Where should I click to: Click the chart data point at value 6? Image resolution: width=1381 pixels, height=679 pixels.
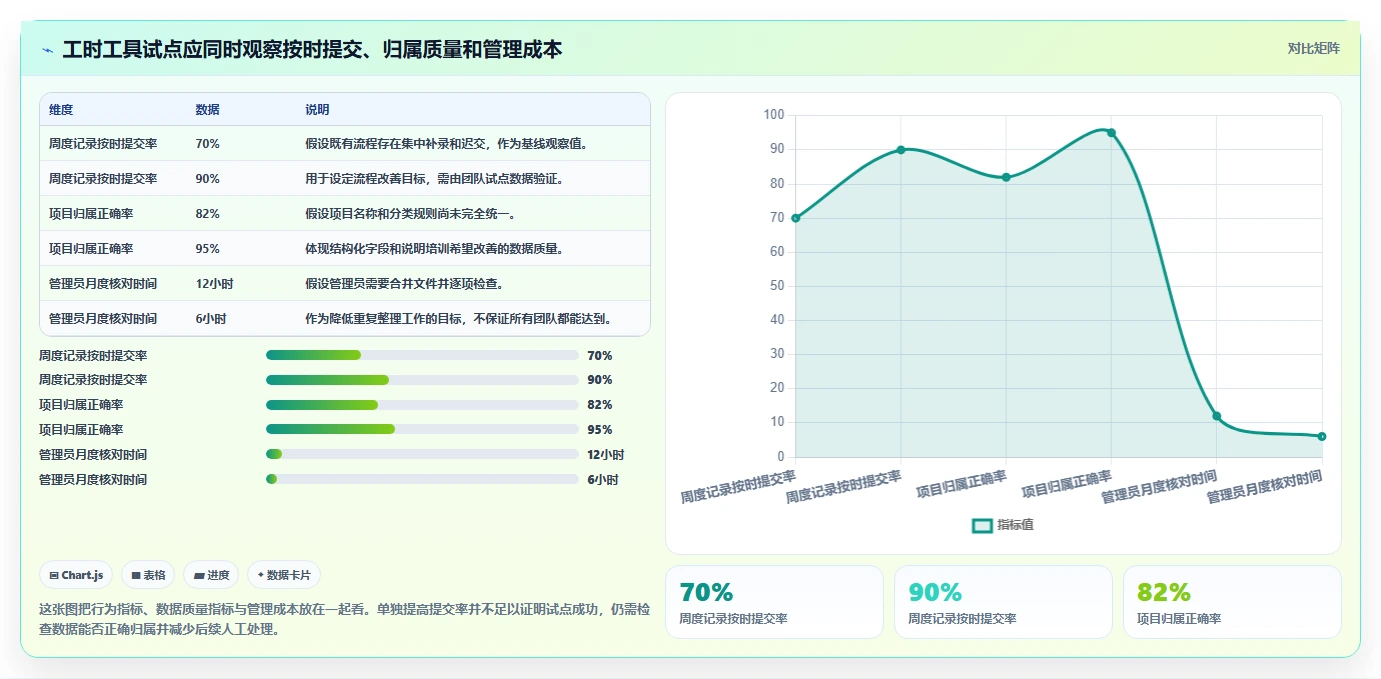point(1322,436)
